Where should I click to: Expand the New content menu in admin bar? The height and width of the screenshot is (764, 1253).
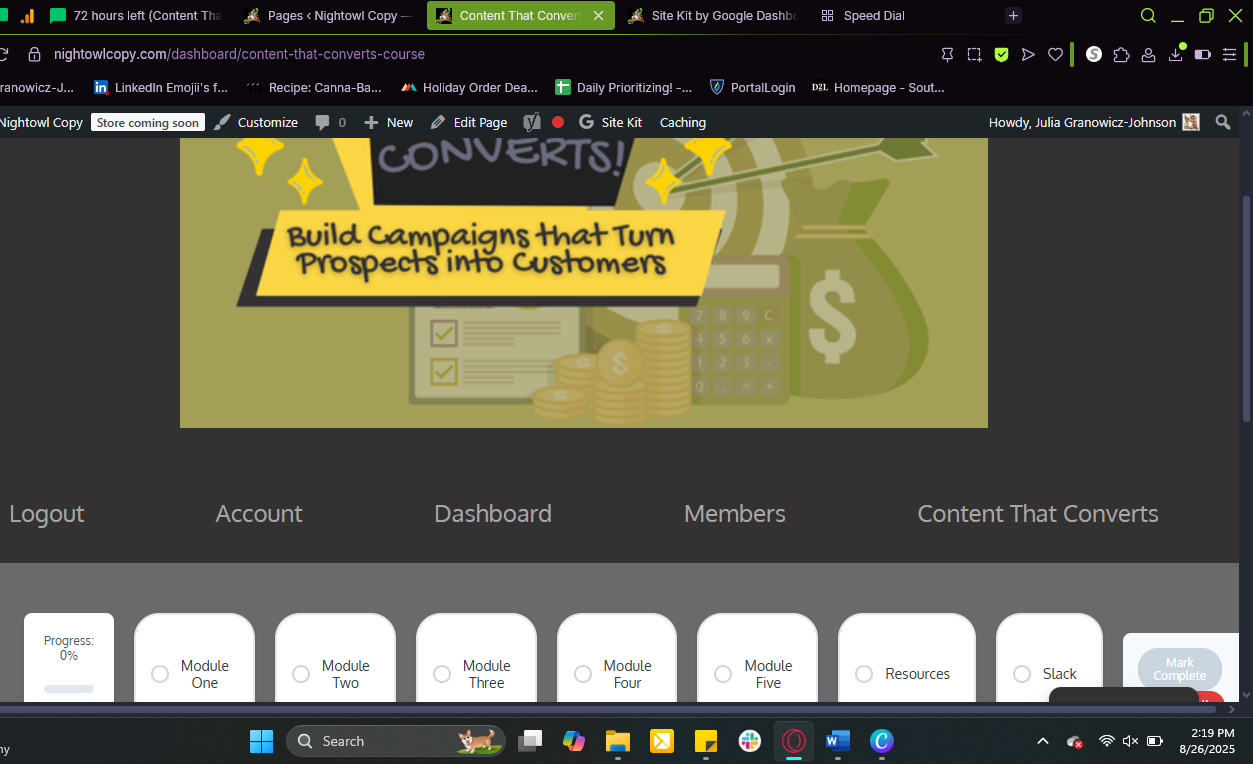(x=388, y=122)
